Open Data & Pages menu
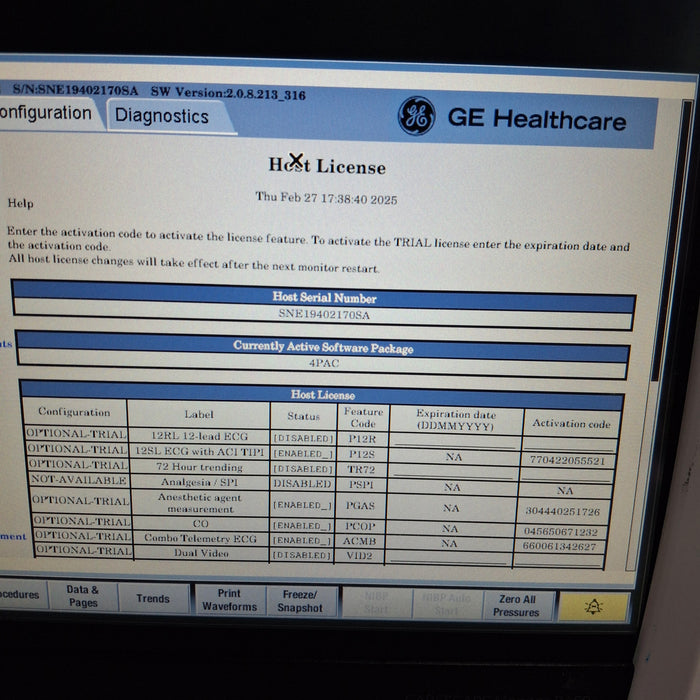Screen dimensions: 700x700 point(83,596)
